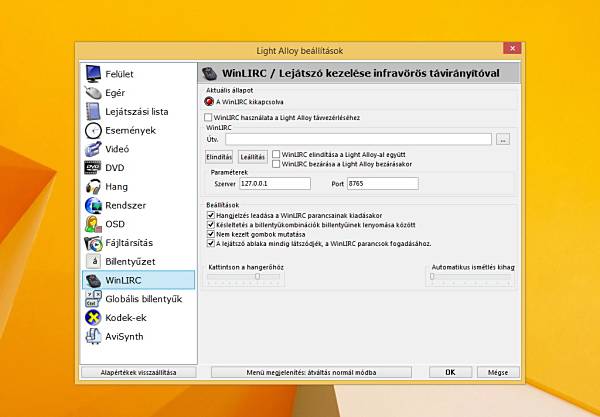
Task: Click the Elindítás button
Action: point(219,157)
